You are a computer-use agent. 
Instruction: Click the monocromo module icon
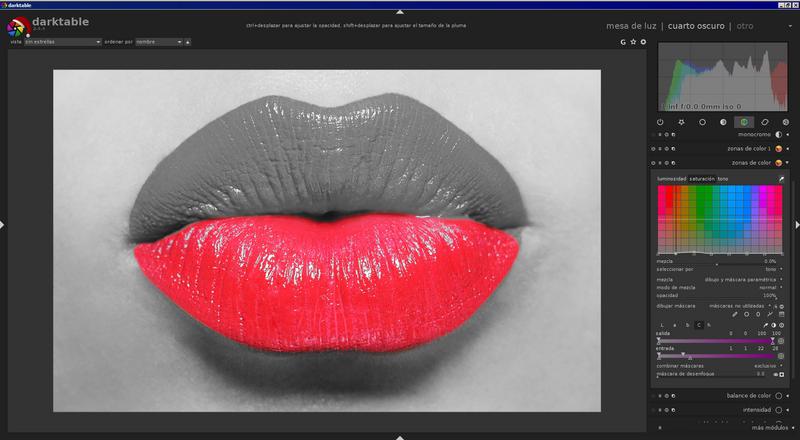pyautogui.click(x=779, y=135)
